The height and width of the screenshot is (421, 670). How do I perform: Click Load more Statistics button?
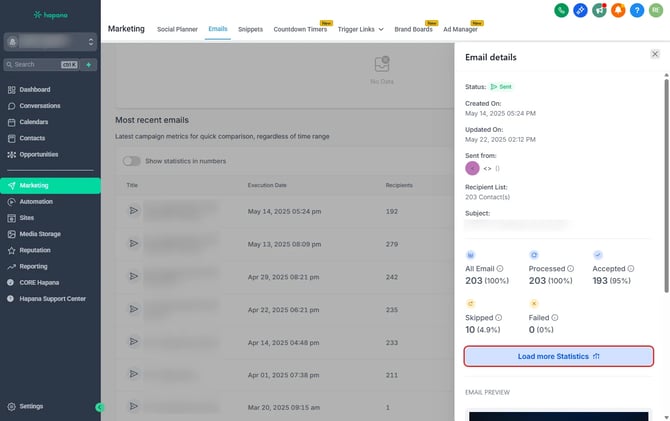tap(559, 356)
